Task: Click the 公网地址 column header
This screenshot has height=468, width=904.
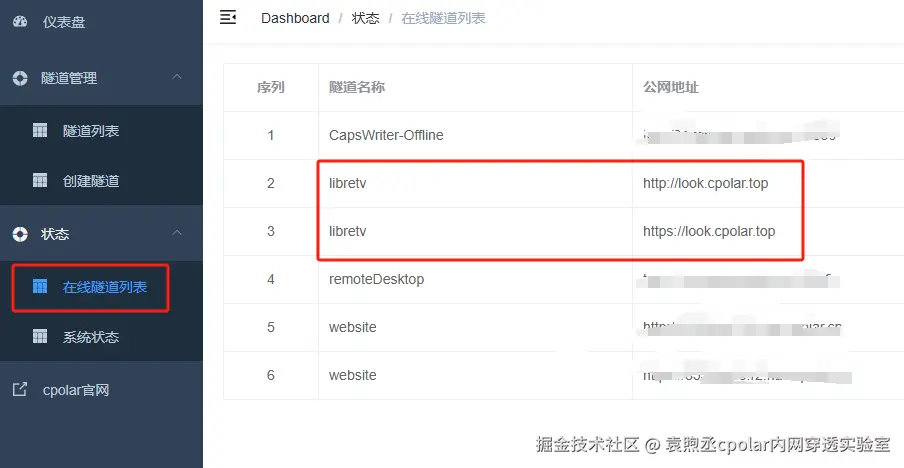Action: tap(671, 88)
